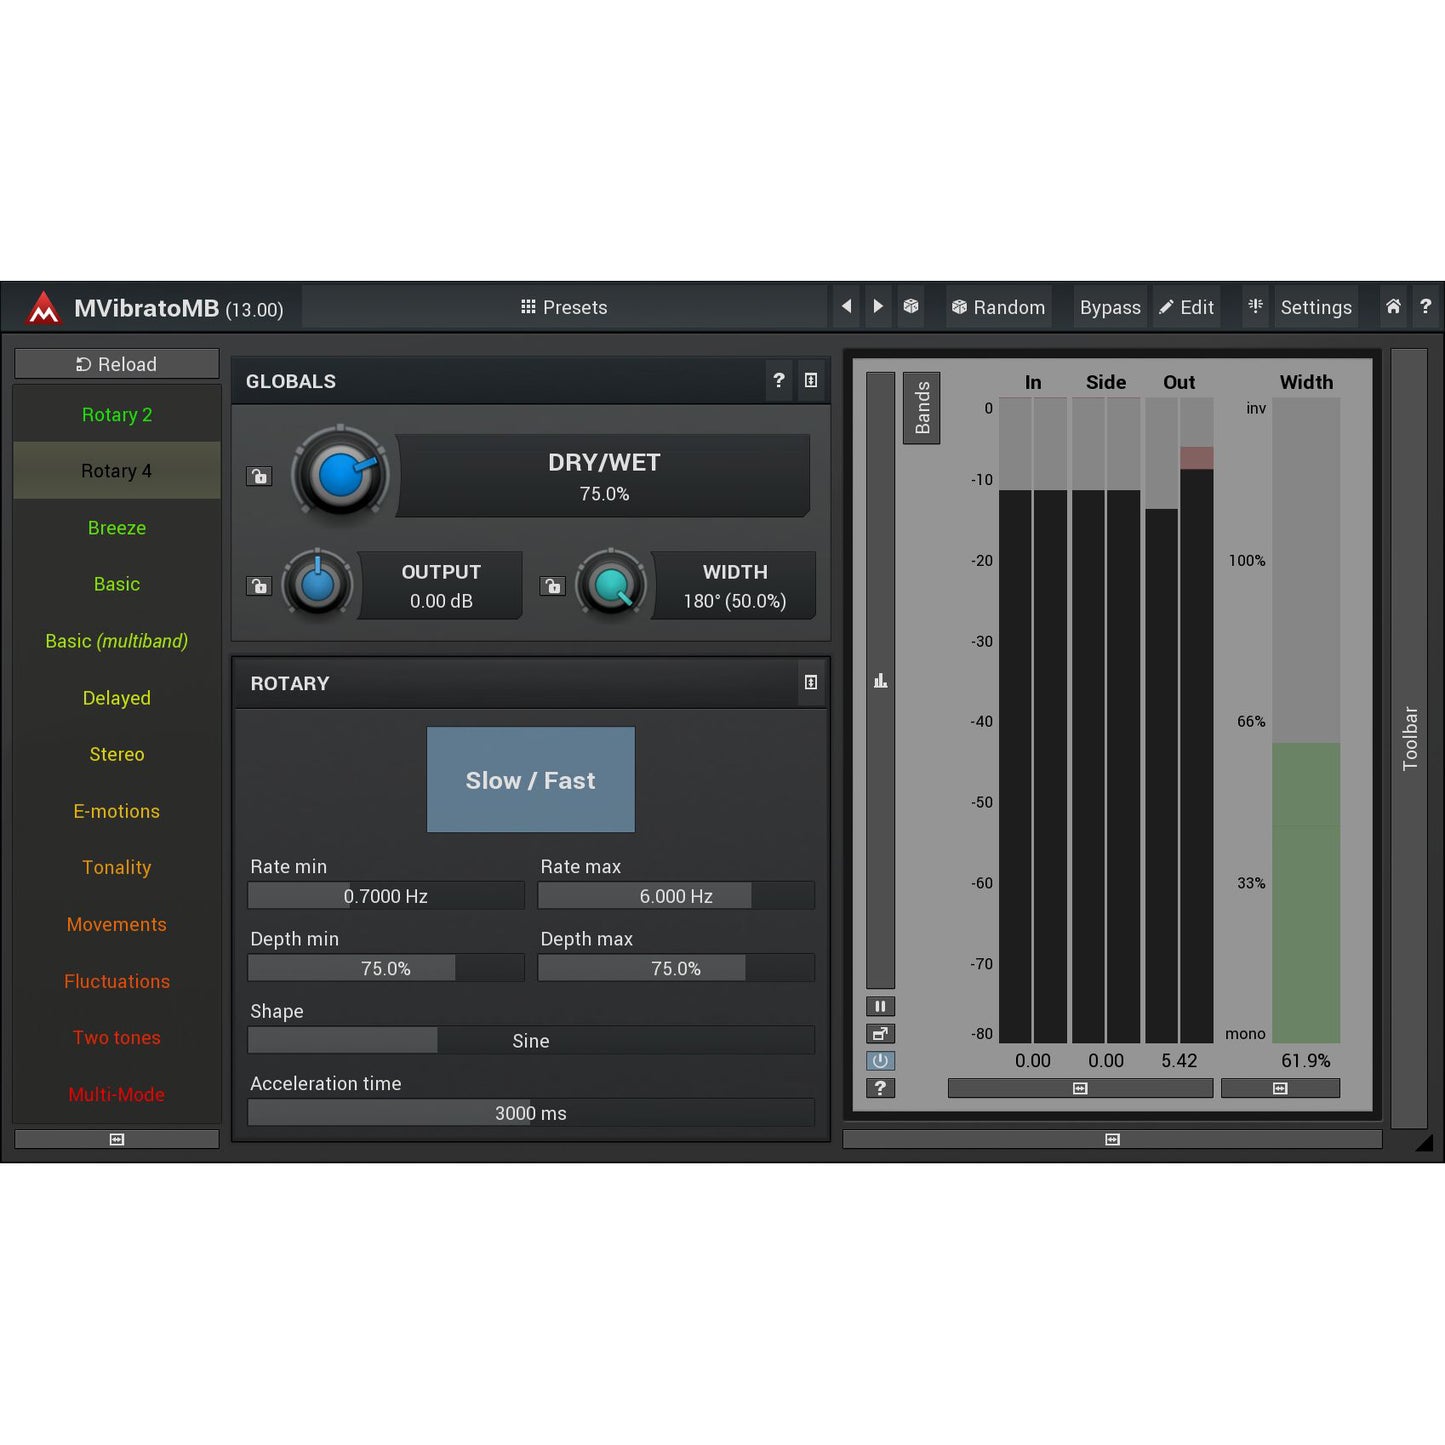
Task: Switch to the Bands tab on the meter
Action: coord(921,407)
